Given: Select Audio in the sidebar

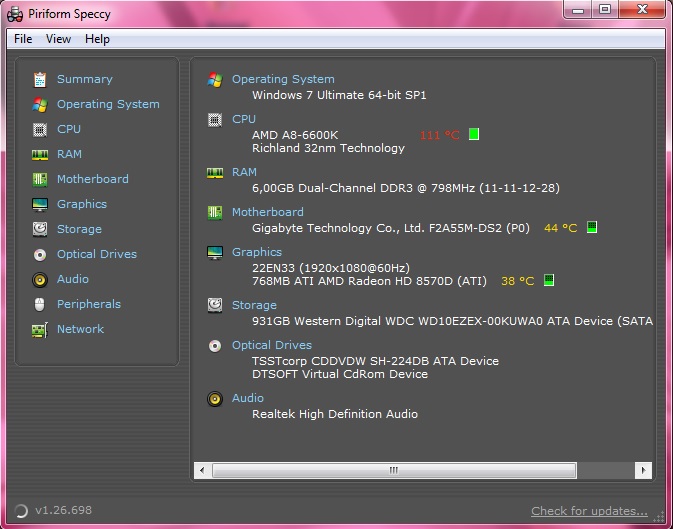Looking at the screenshot, I should (x=73, y=279).
